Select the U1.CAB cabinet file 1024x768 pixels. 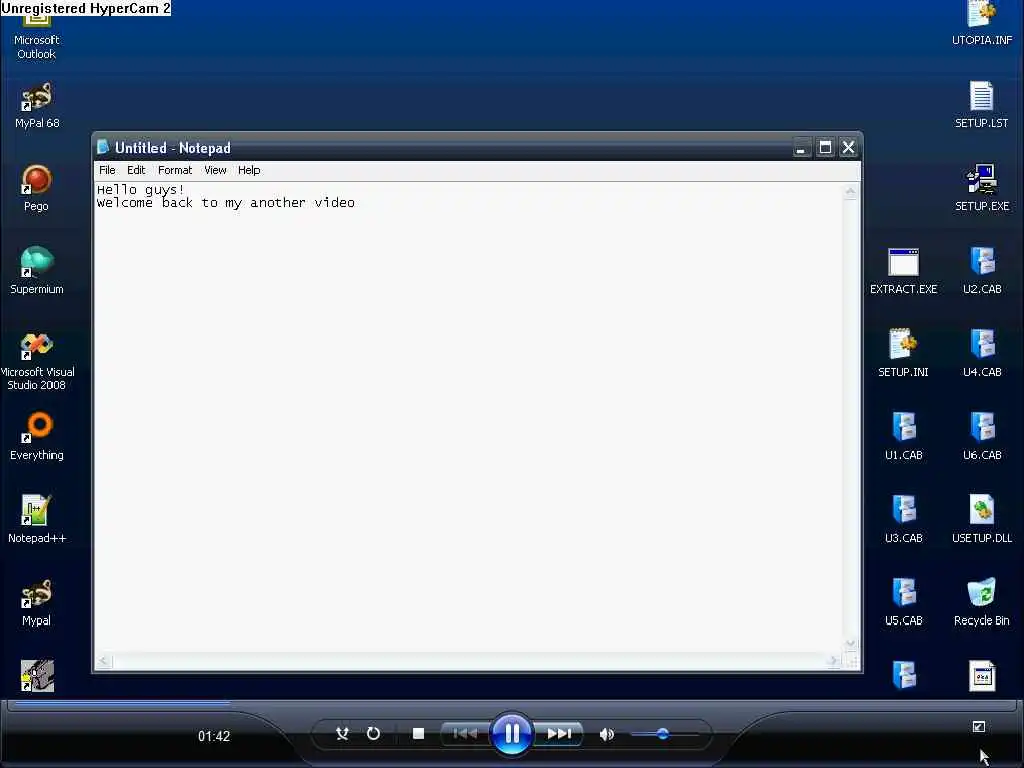coord(903,436)
